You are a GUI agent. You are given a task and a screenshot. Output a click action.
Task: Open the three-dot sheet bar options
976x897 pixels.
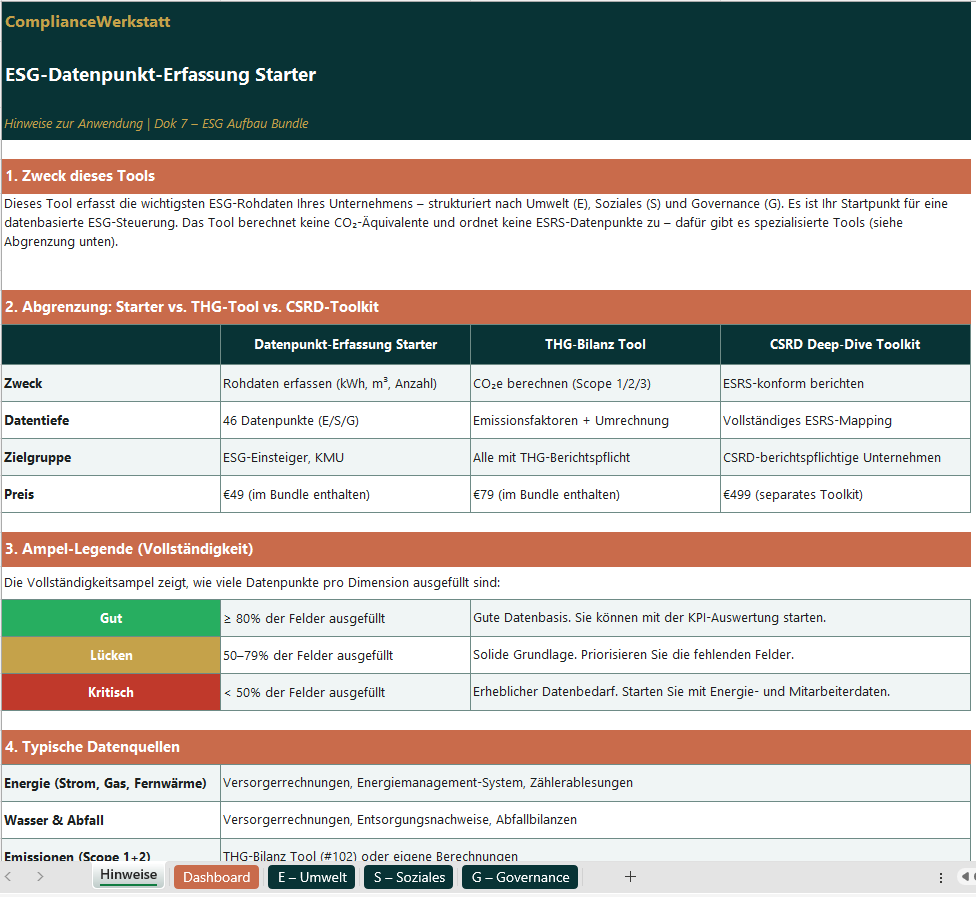click(x=940, y=877)
